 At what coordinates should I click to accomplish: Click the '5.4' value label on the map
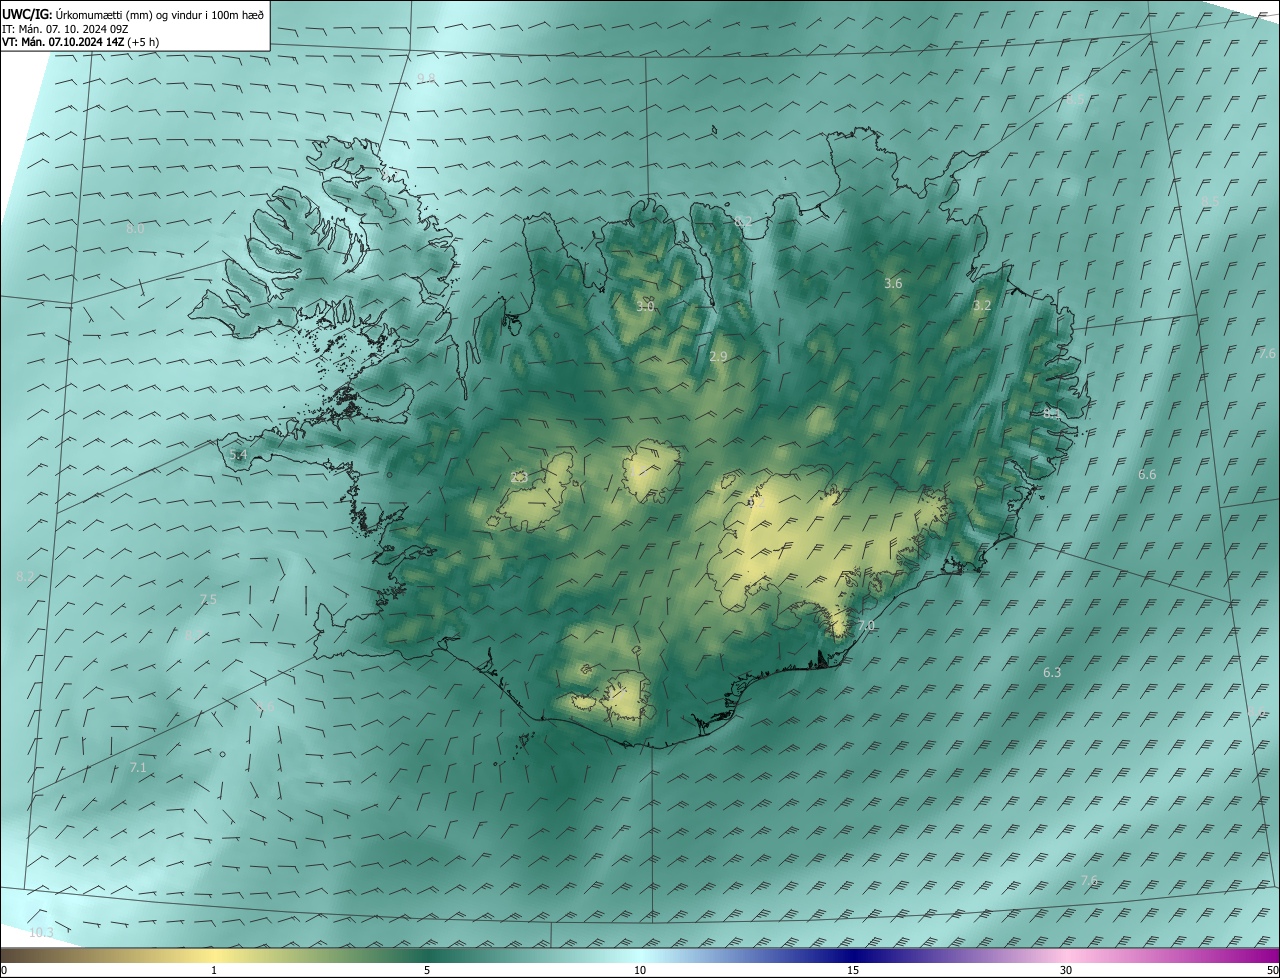coord(238,455)
